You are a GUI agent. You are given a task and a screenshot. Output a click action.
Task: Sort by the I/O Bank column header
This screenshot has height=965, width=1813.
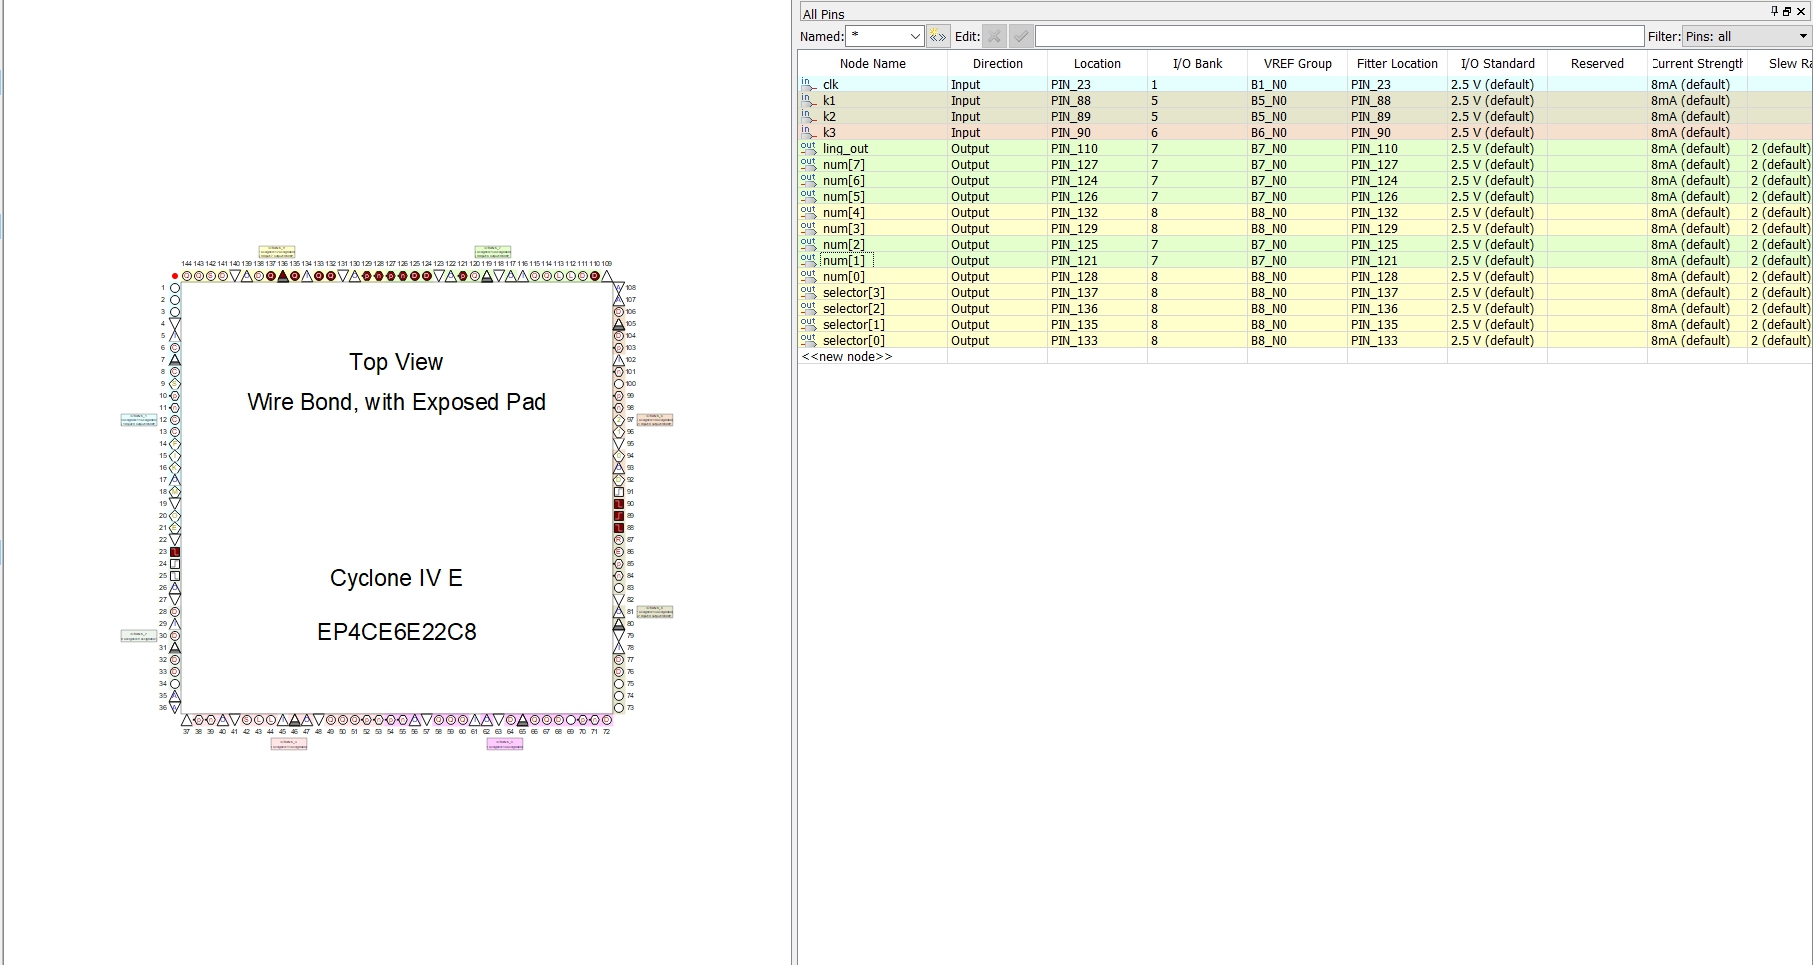click(1197, 63)
